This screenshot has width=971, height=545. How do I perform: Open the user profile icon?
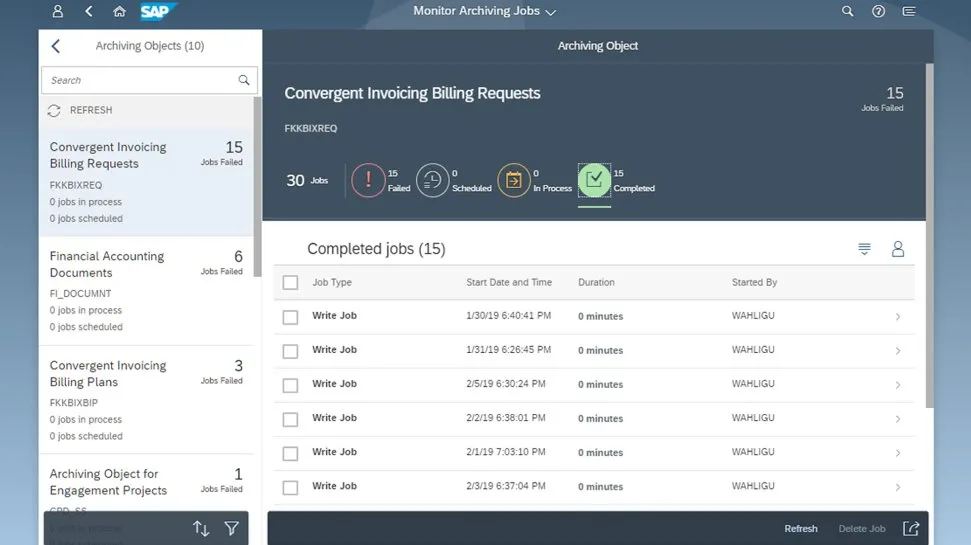tap(57, 11)
